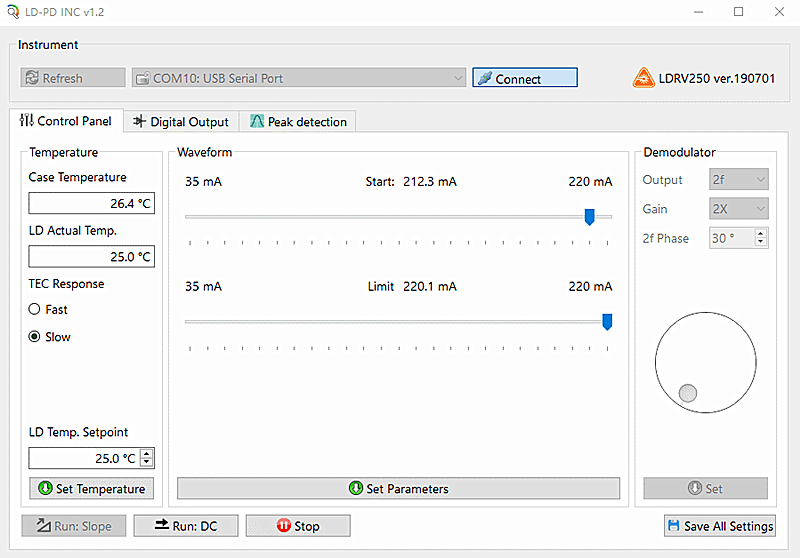Click the Connect plug button
This screenshot has height=558, width=800.
(x=524, y=78)
